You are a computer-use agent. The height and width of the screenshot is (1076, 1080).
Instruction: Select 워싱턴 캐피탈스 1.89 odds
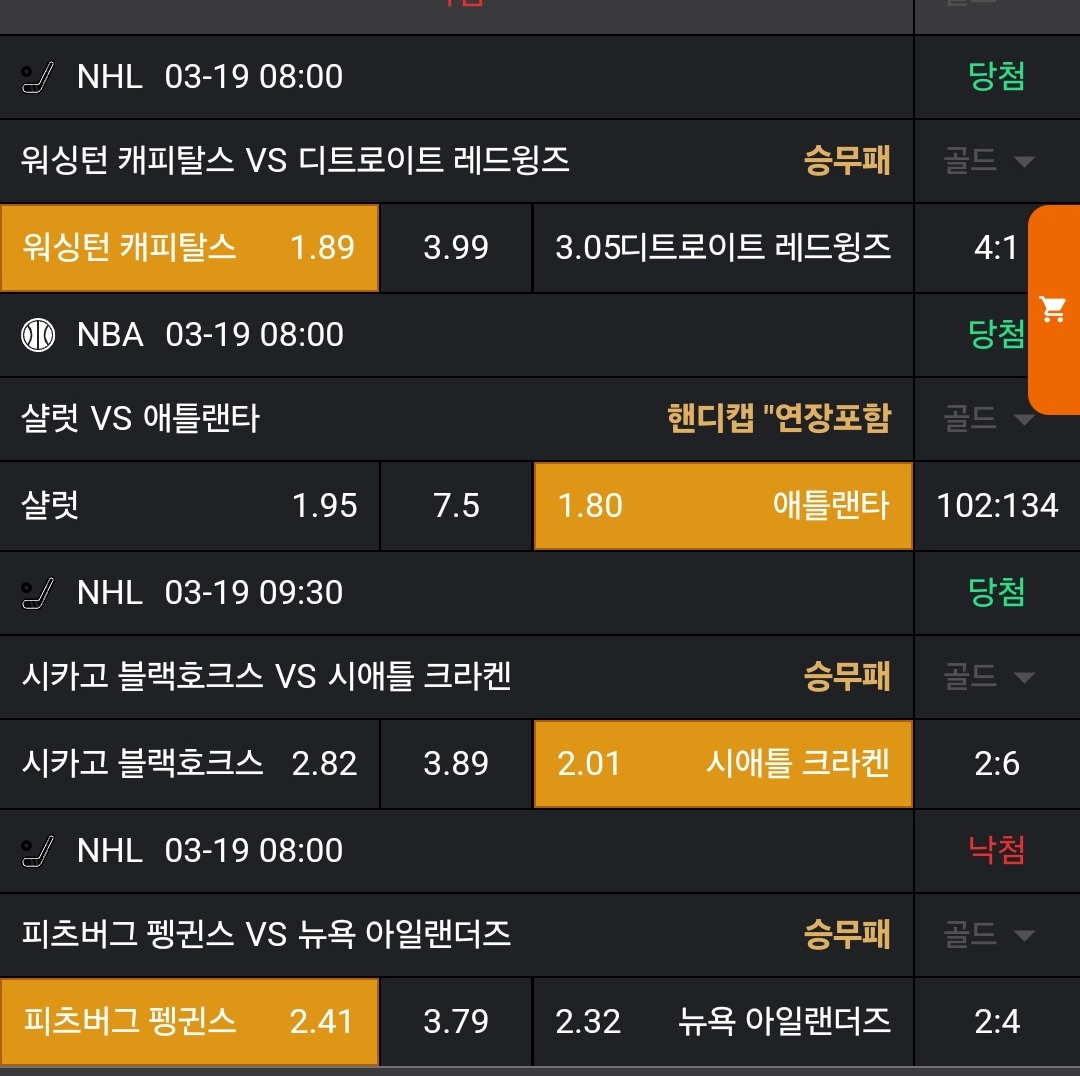tap(189, 248)
